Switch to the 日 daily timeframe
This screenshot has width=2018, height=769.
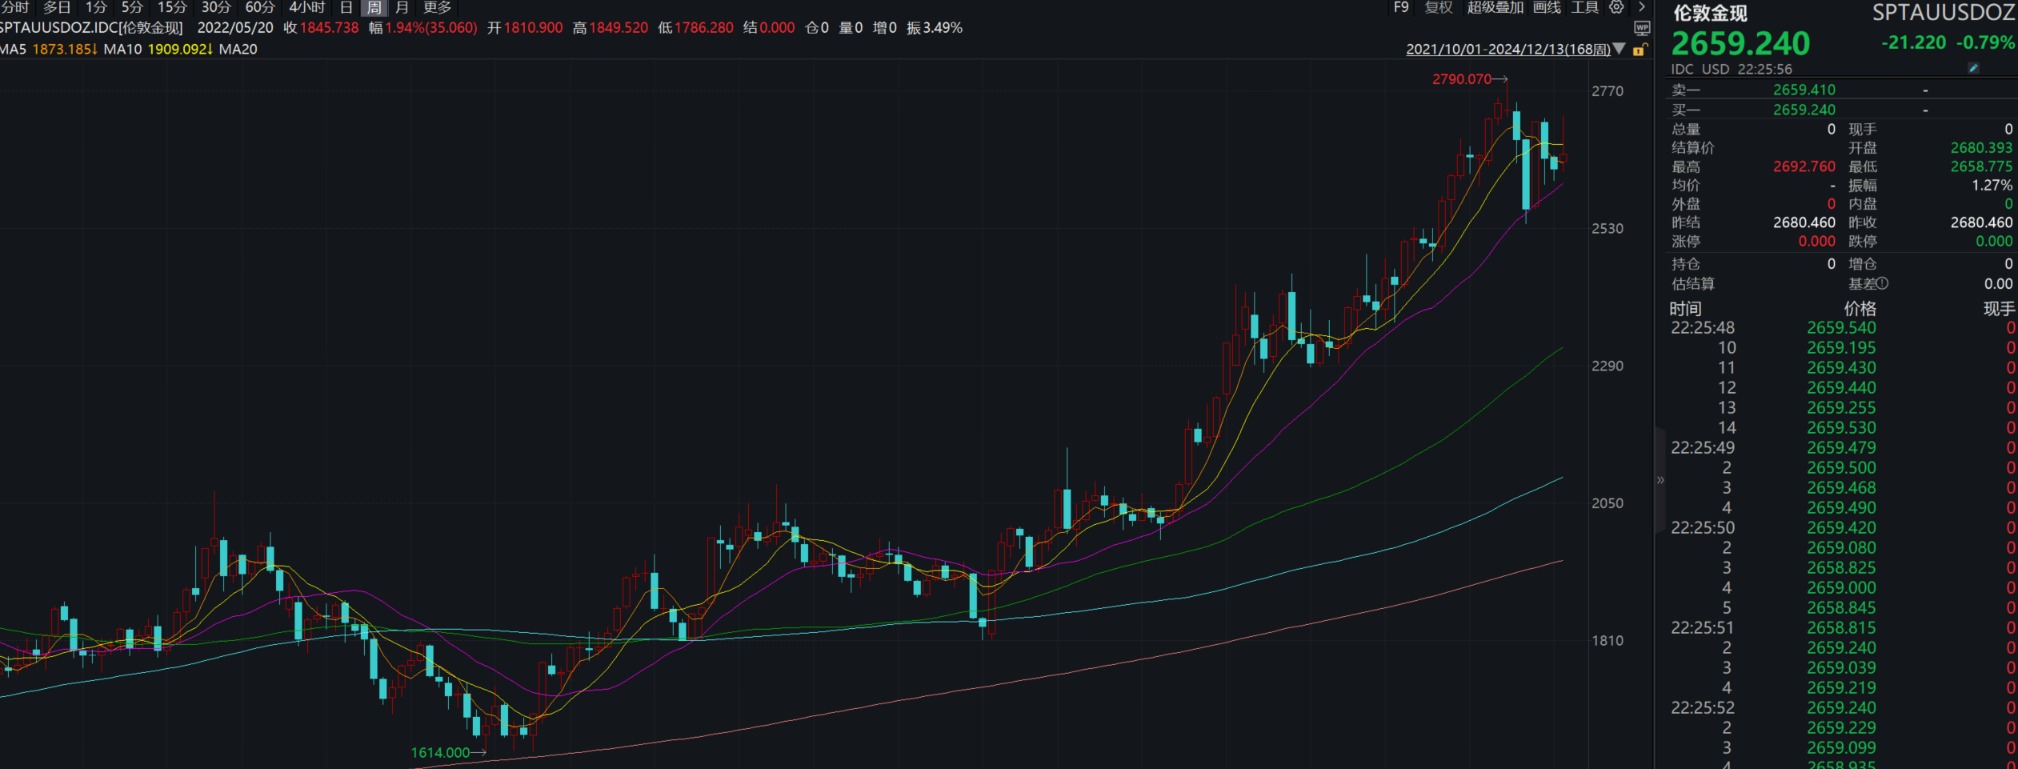346,7
